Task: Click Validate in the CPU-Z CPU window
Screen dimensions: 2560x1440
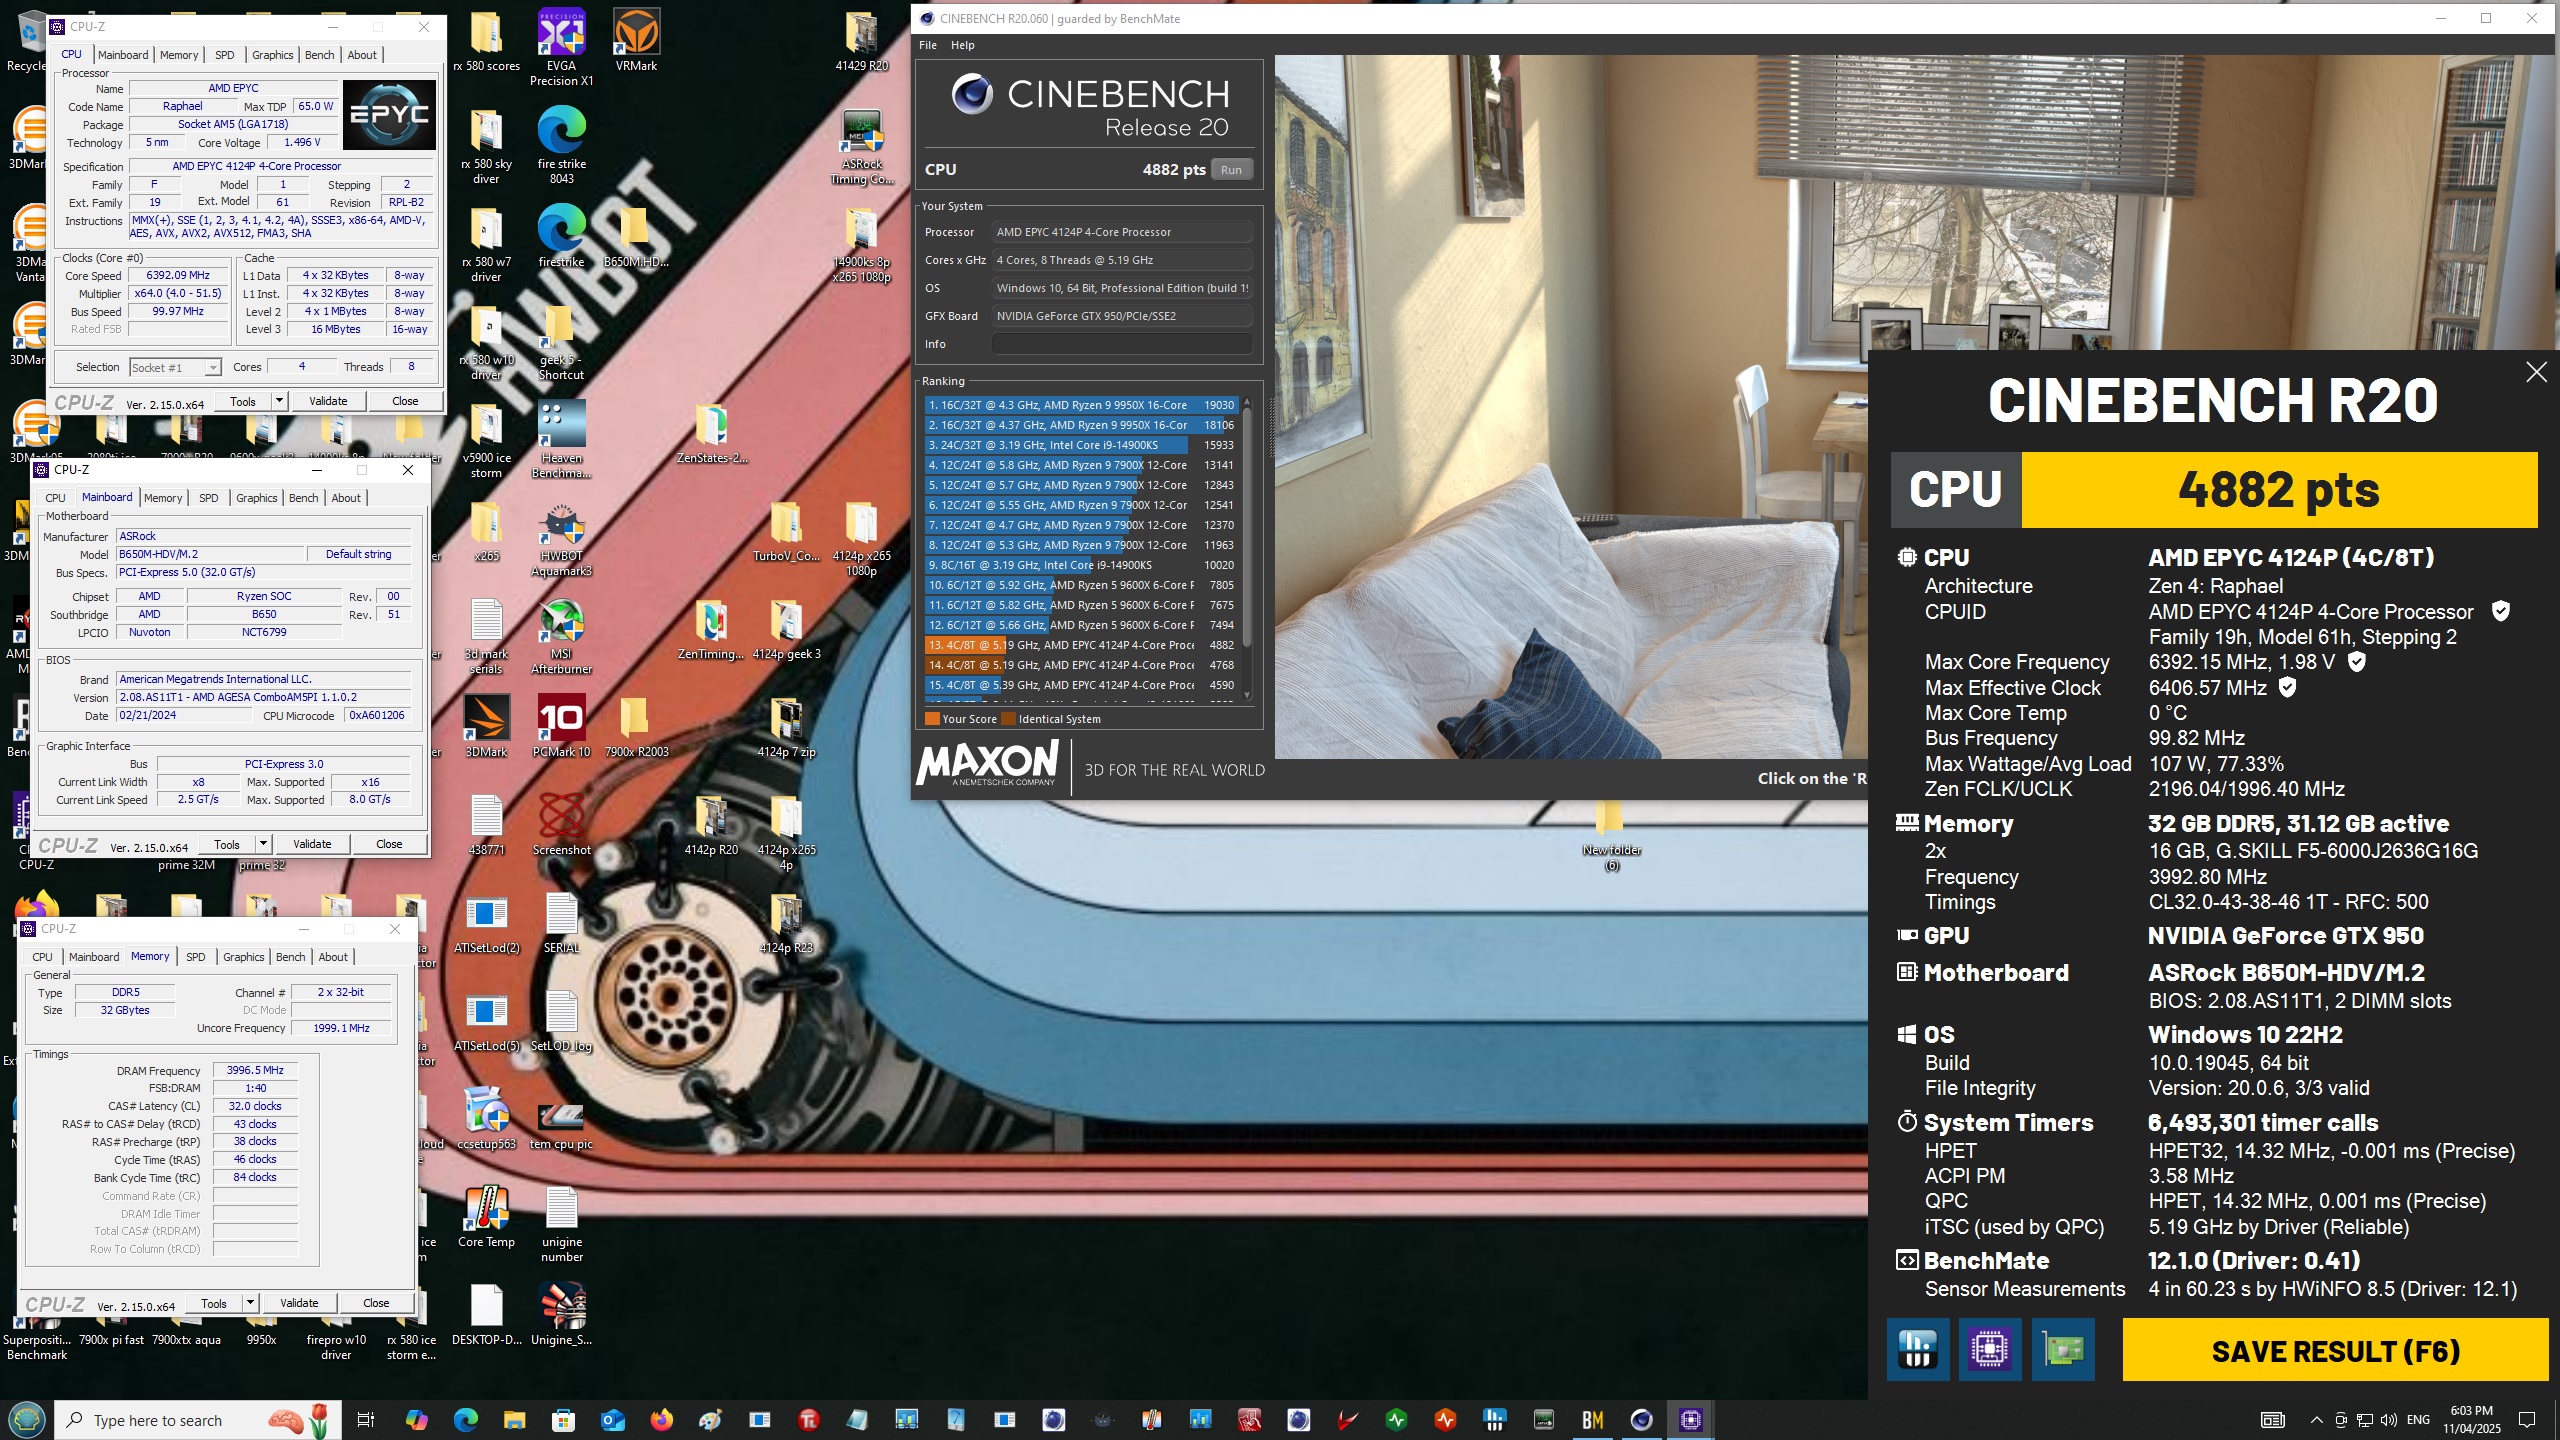Action: click(328, 401)
